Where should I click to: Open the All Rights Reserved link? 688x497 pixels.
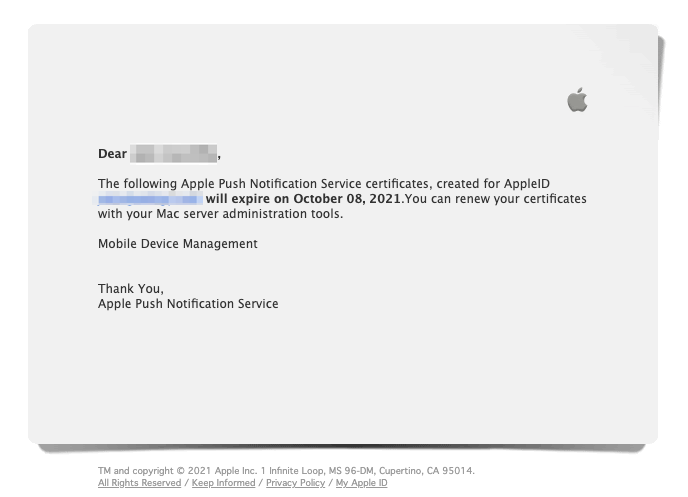point(139,483)
